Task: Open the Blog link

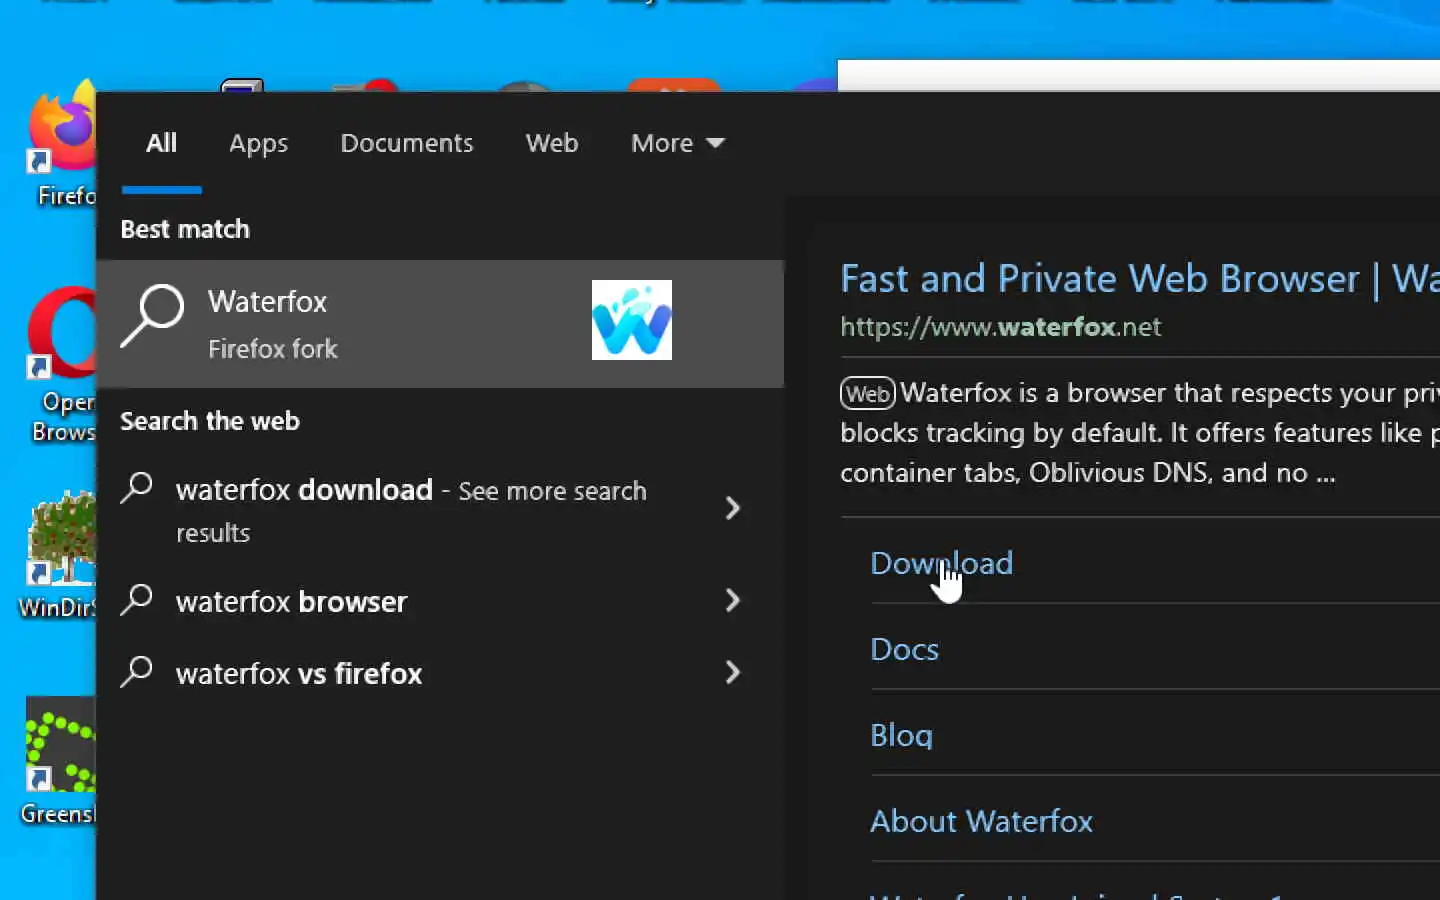Action: [901, 735]
